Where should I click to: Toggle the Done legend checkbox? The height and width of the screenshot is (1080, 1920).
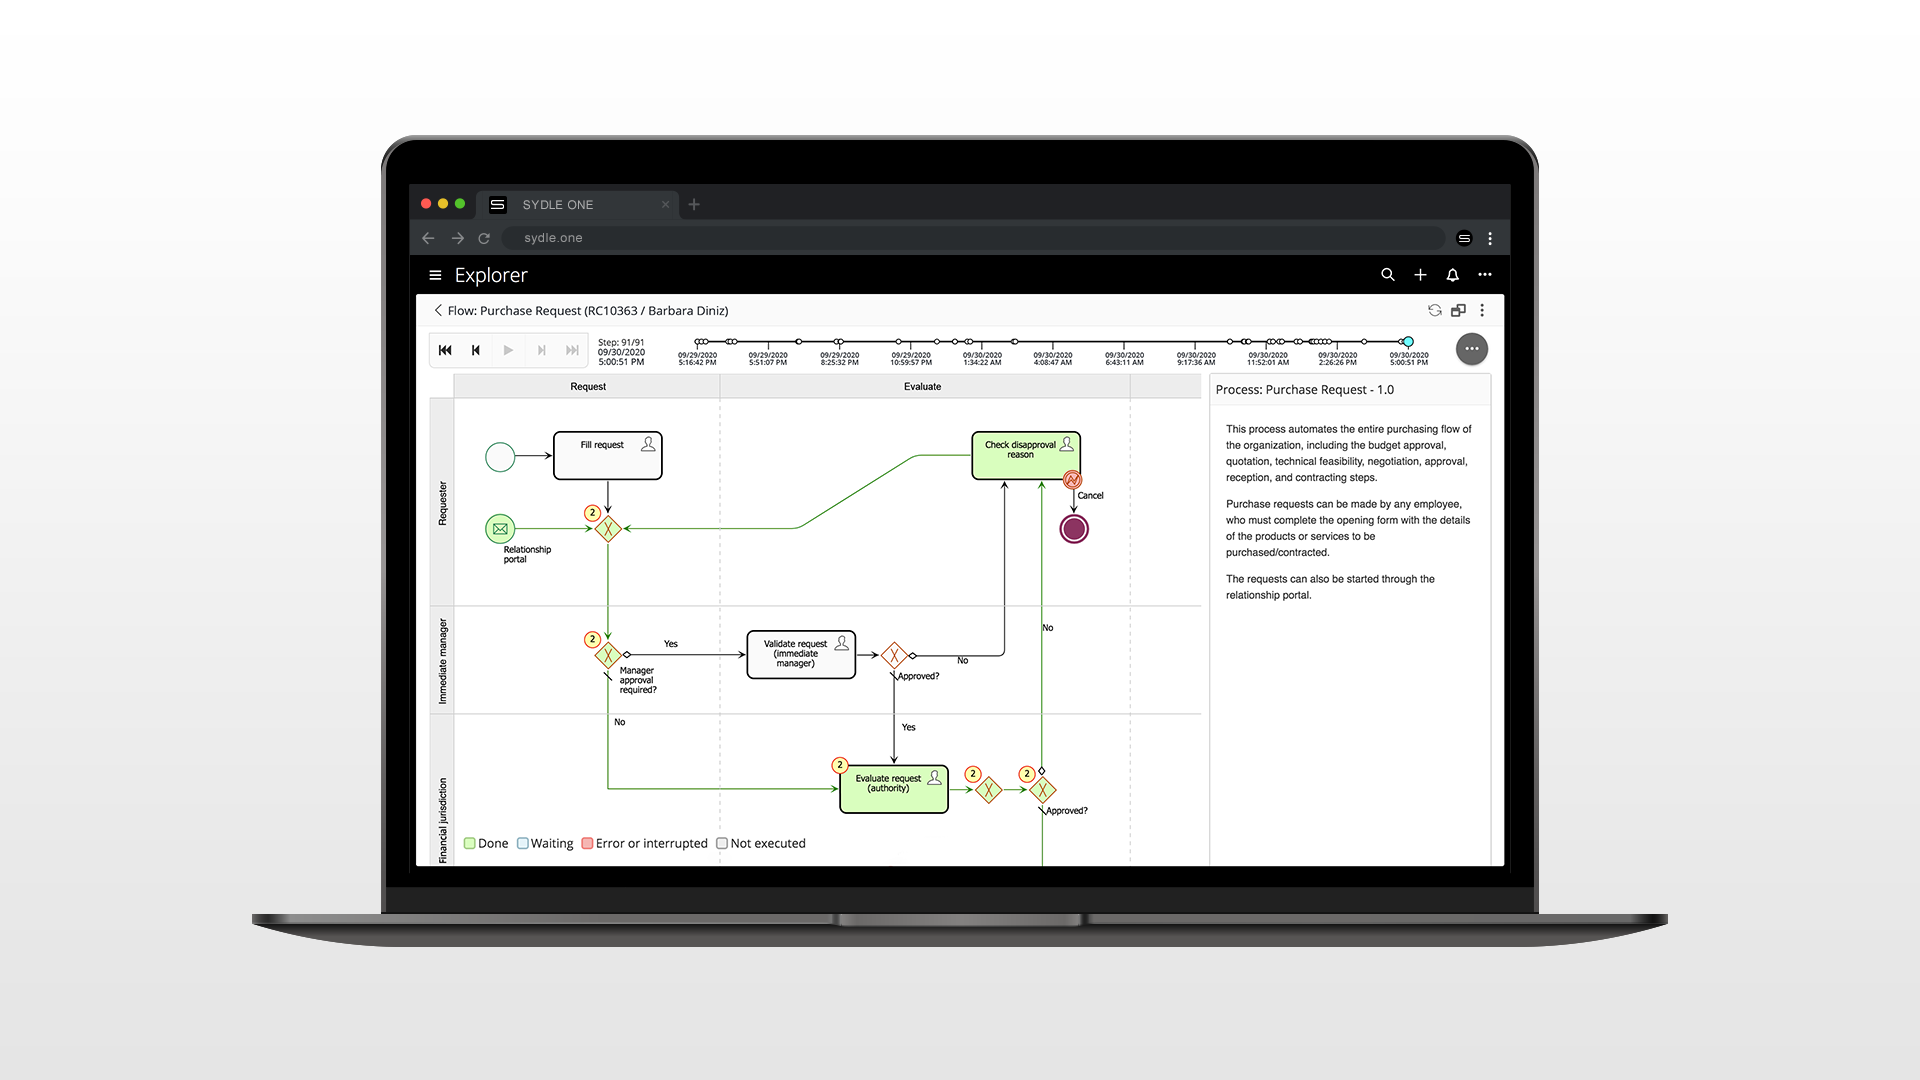470,844
